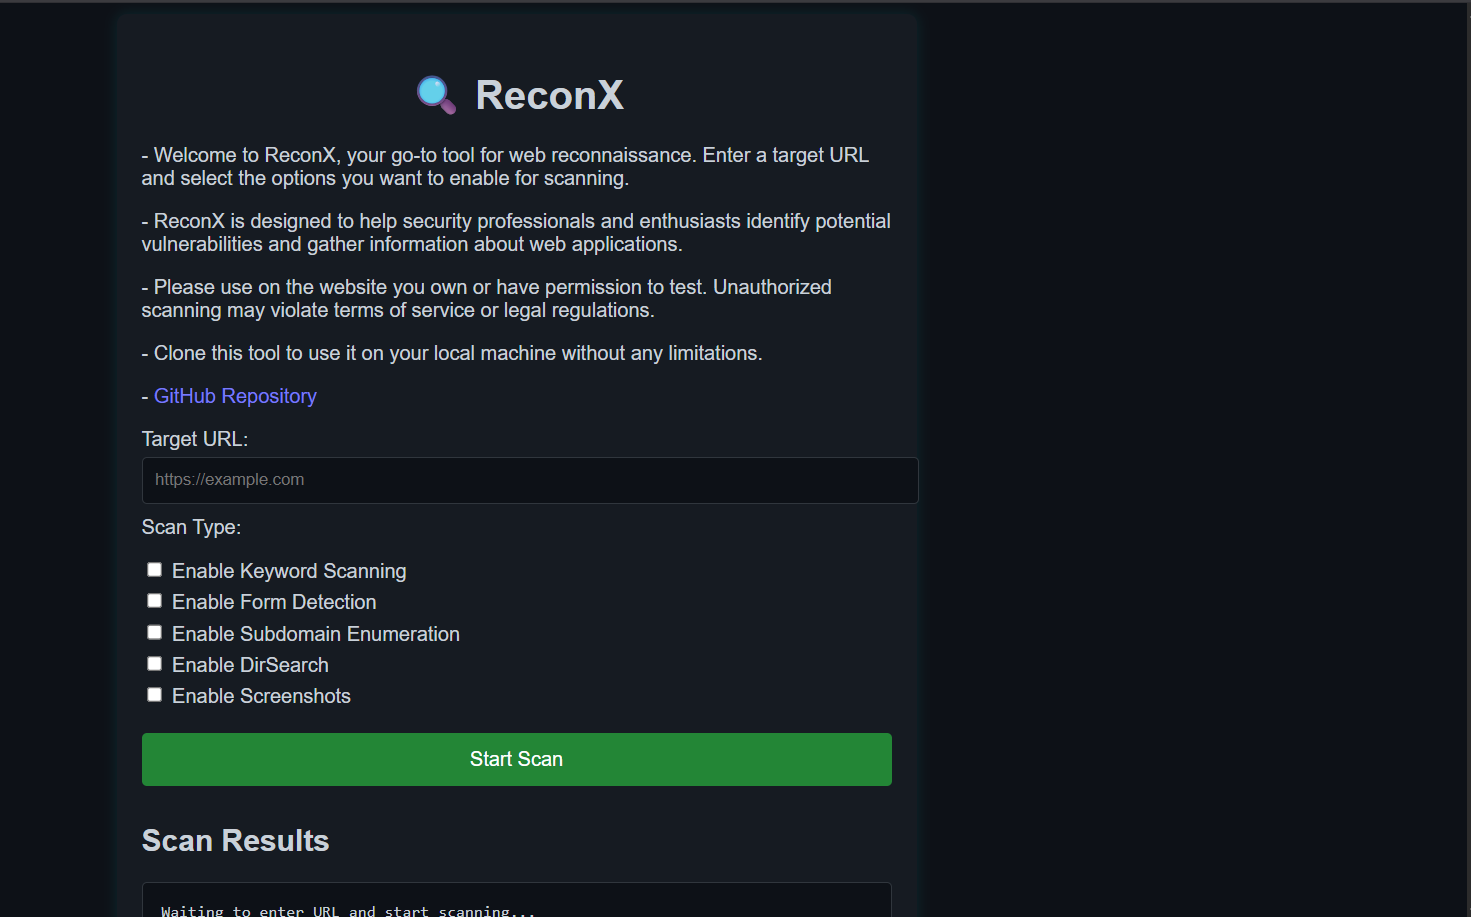The image size is (1471, 917).
Task: Enable Form Detection
Action: tap(154, 600)
